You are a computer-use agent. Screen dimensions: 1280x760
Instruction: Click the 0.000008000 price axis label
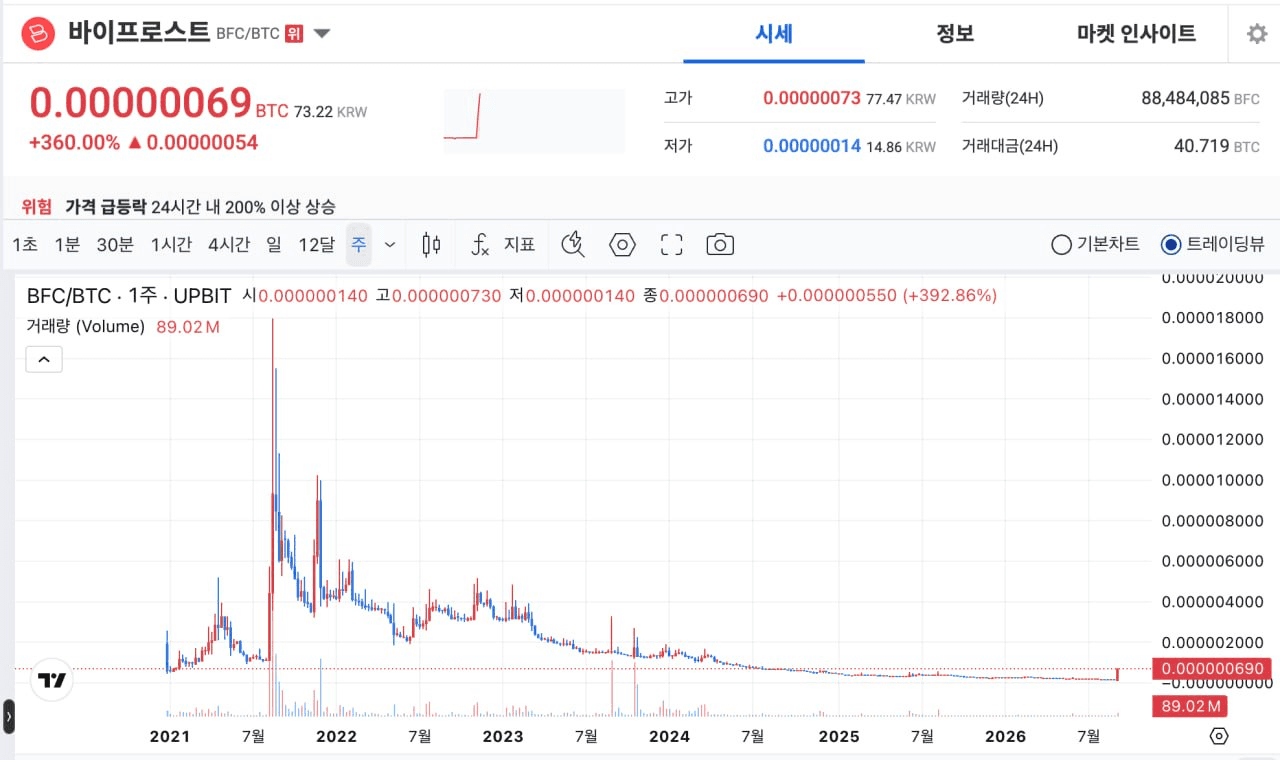1213,520
